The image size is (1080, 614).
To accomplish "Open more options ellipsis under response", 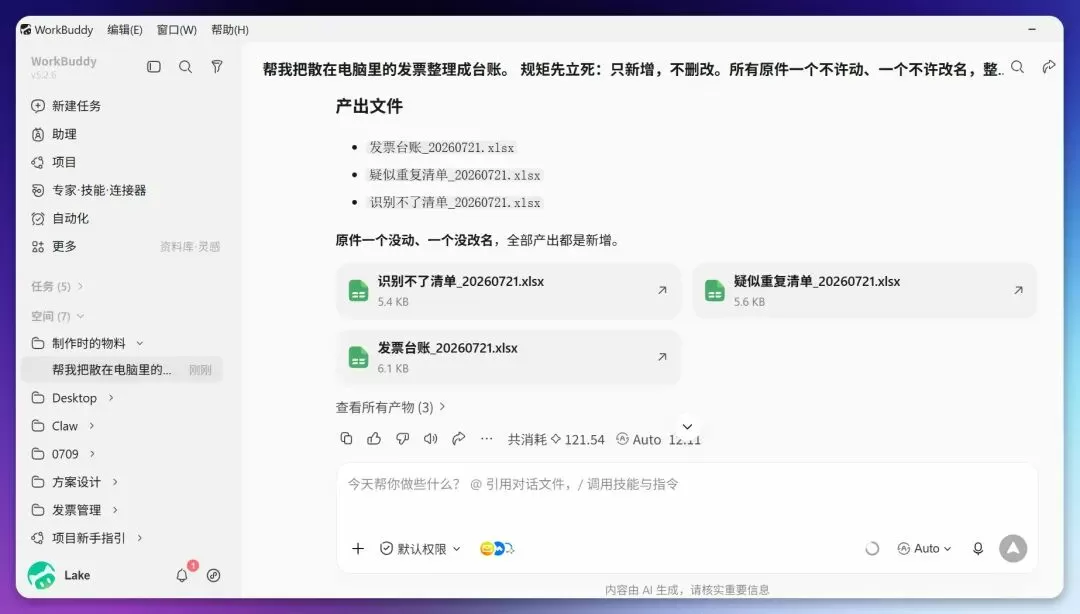I will pyautogui.click(x=486, y=438).
